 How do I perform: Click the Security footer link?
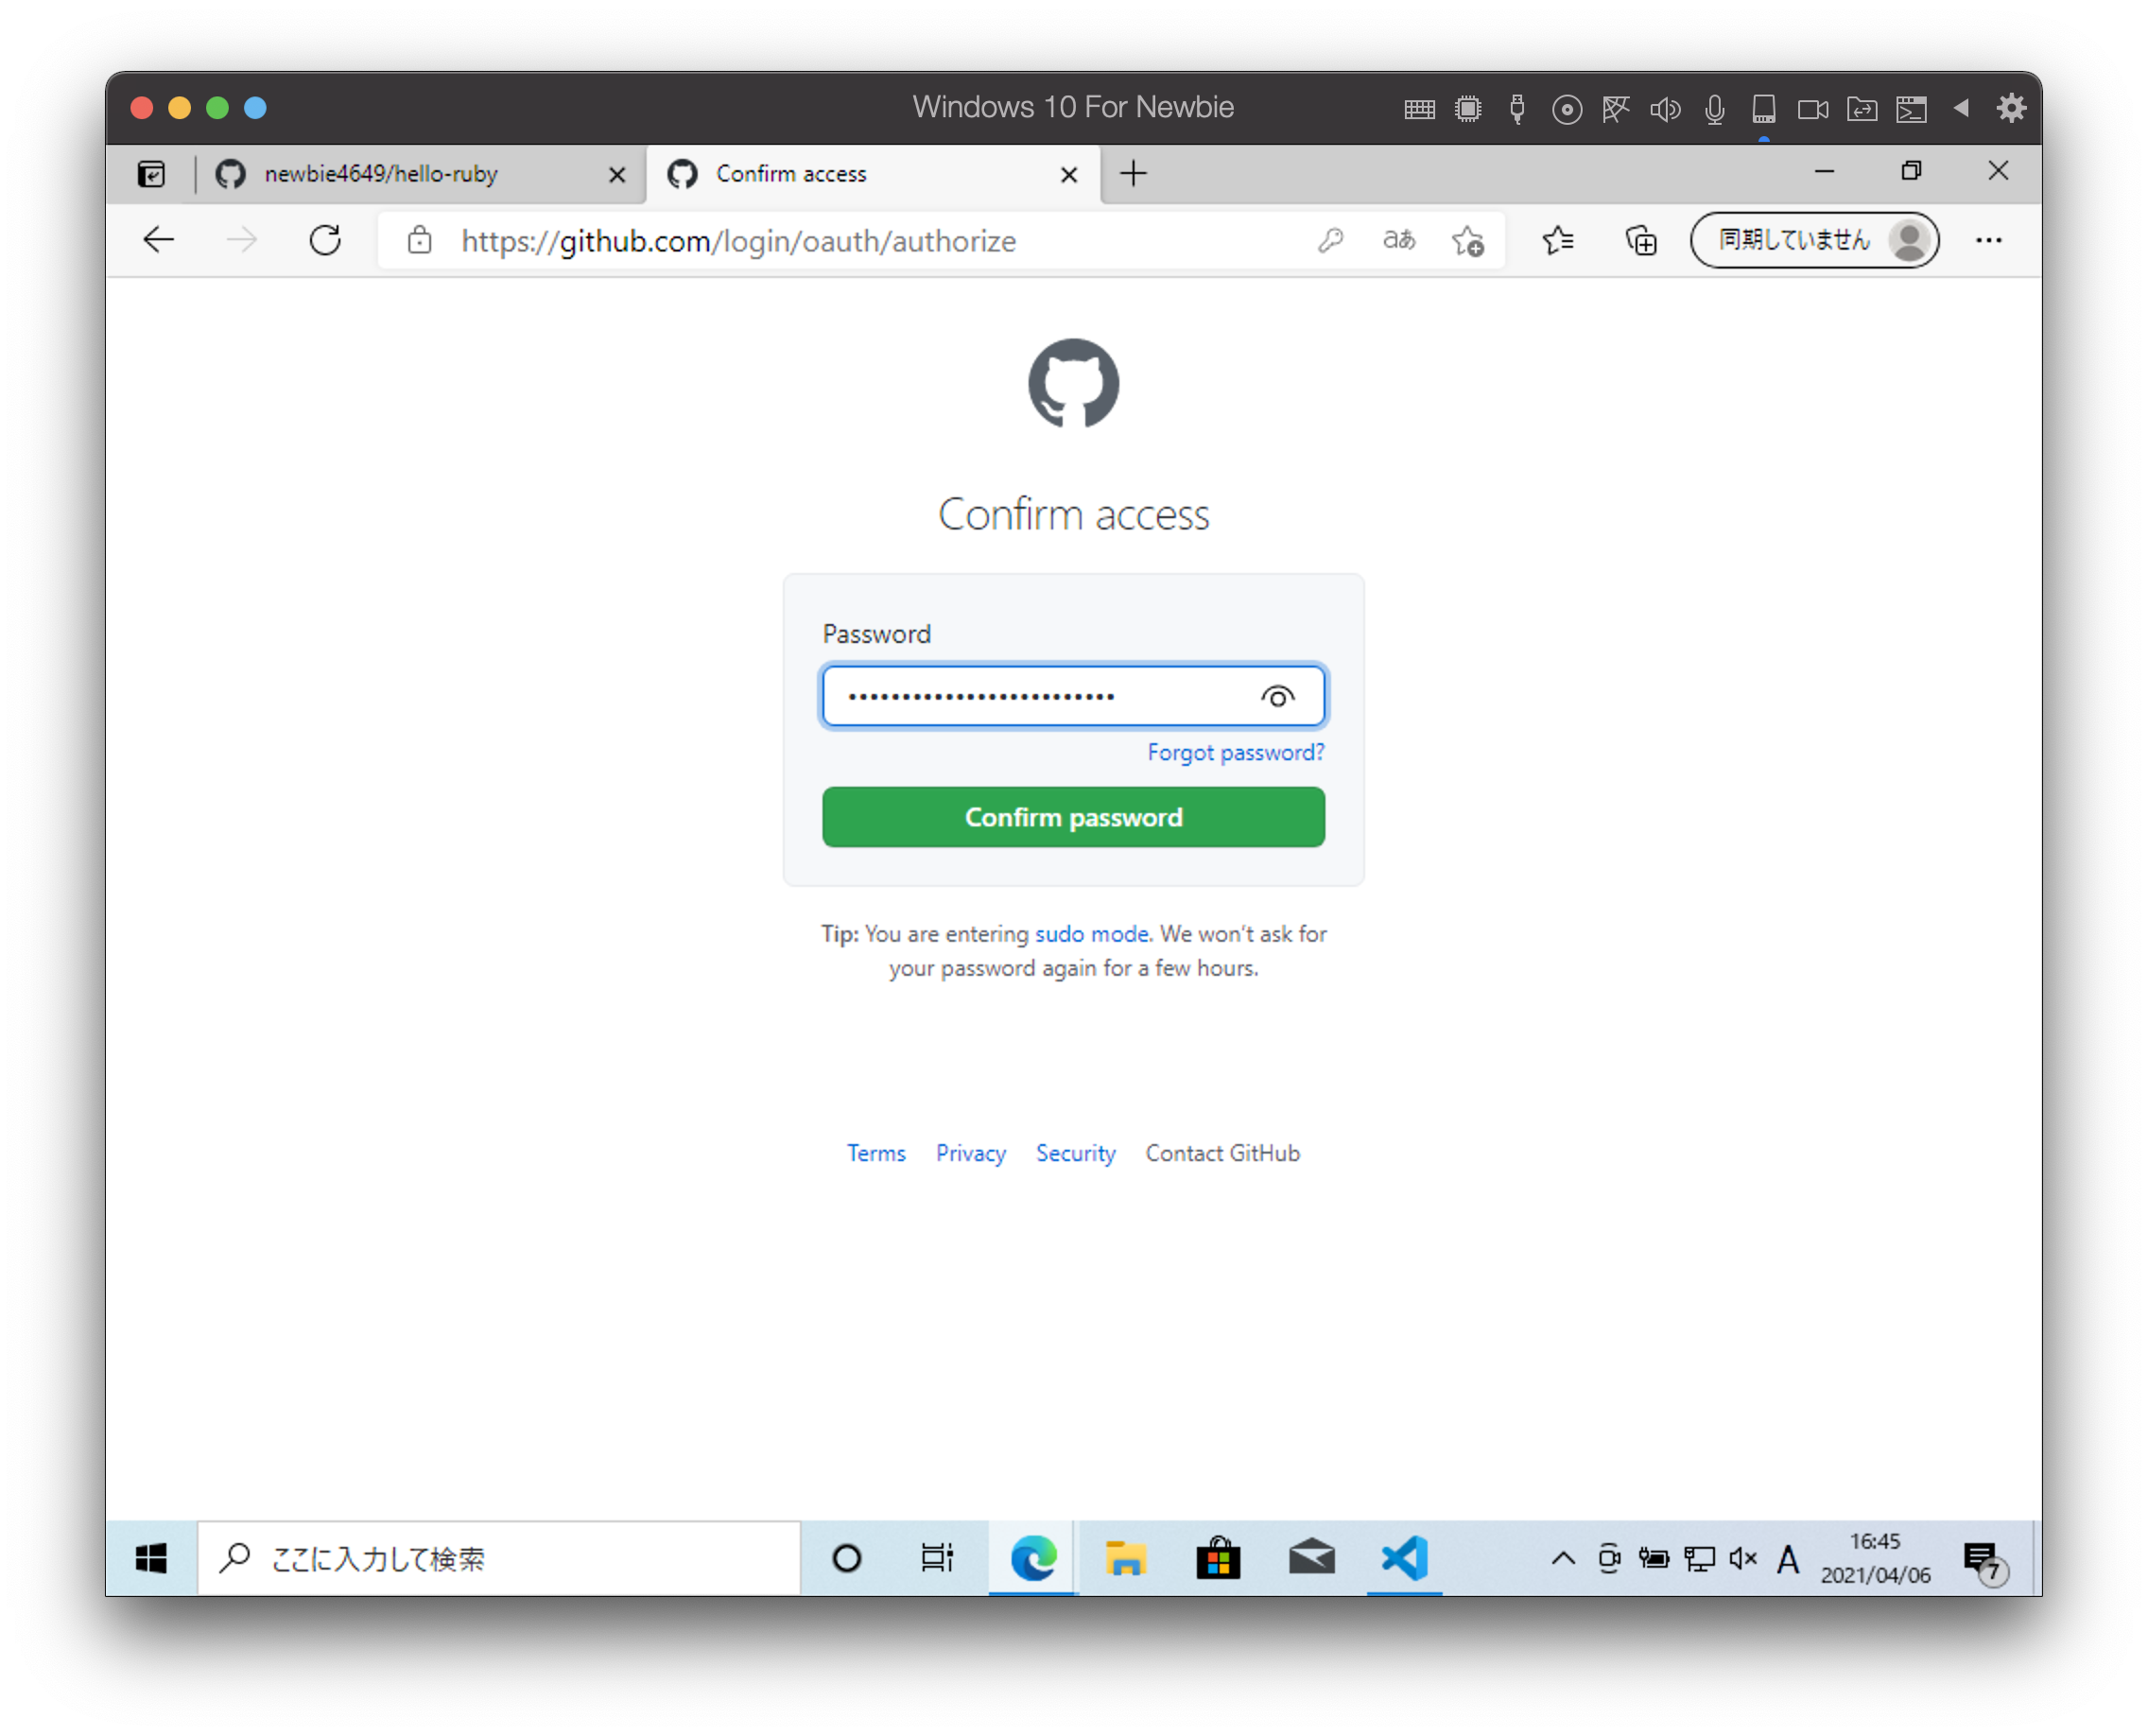[1077, 1154]
